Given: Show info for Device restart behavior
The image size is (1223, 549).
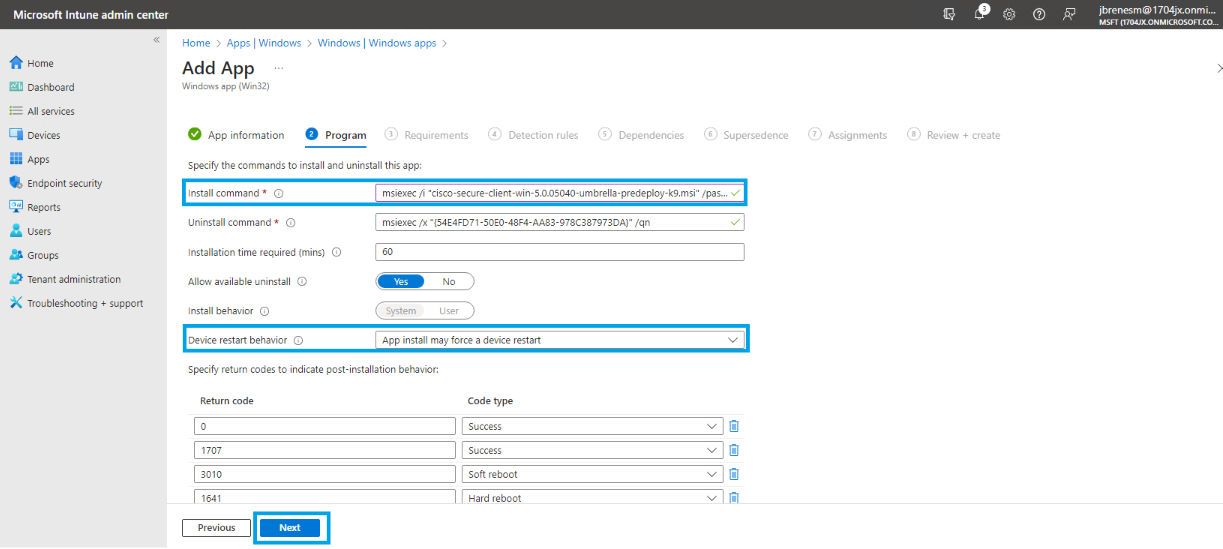Looking at the screenshot, I should tap(299, 340).
